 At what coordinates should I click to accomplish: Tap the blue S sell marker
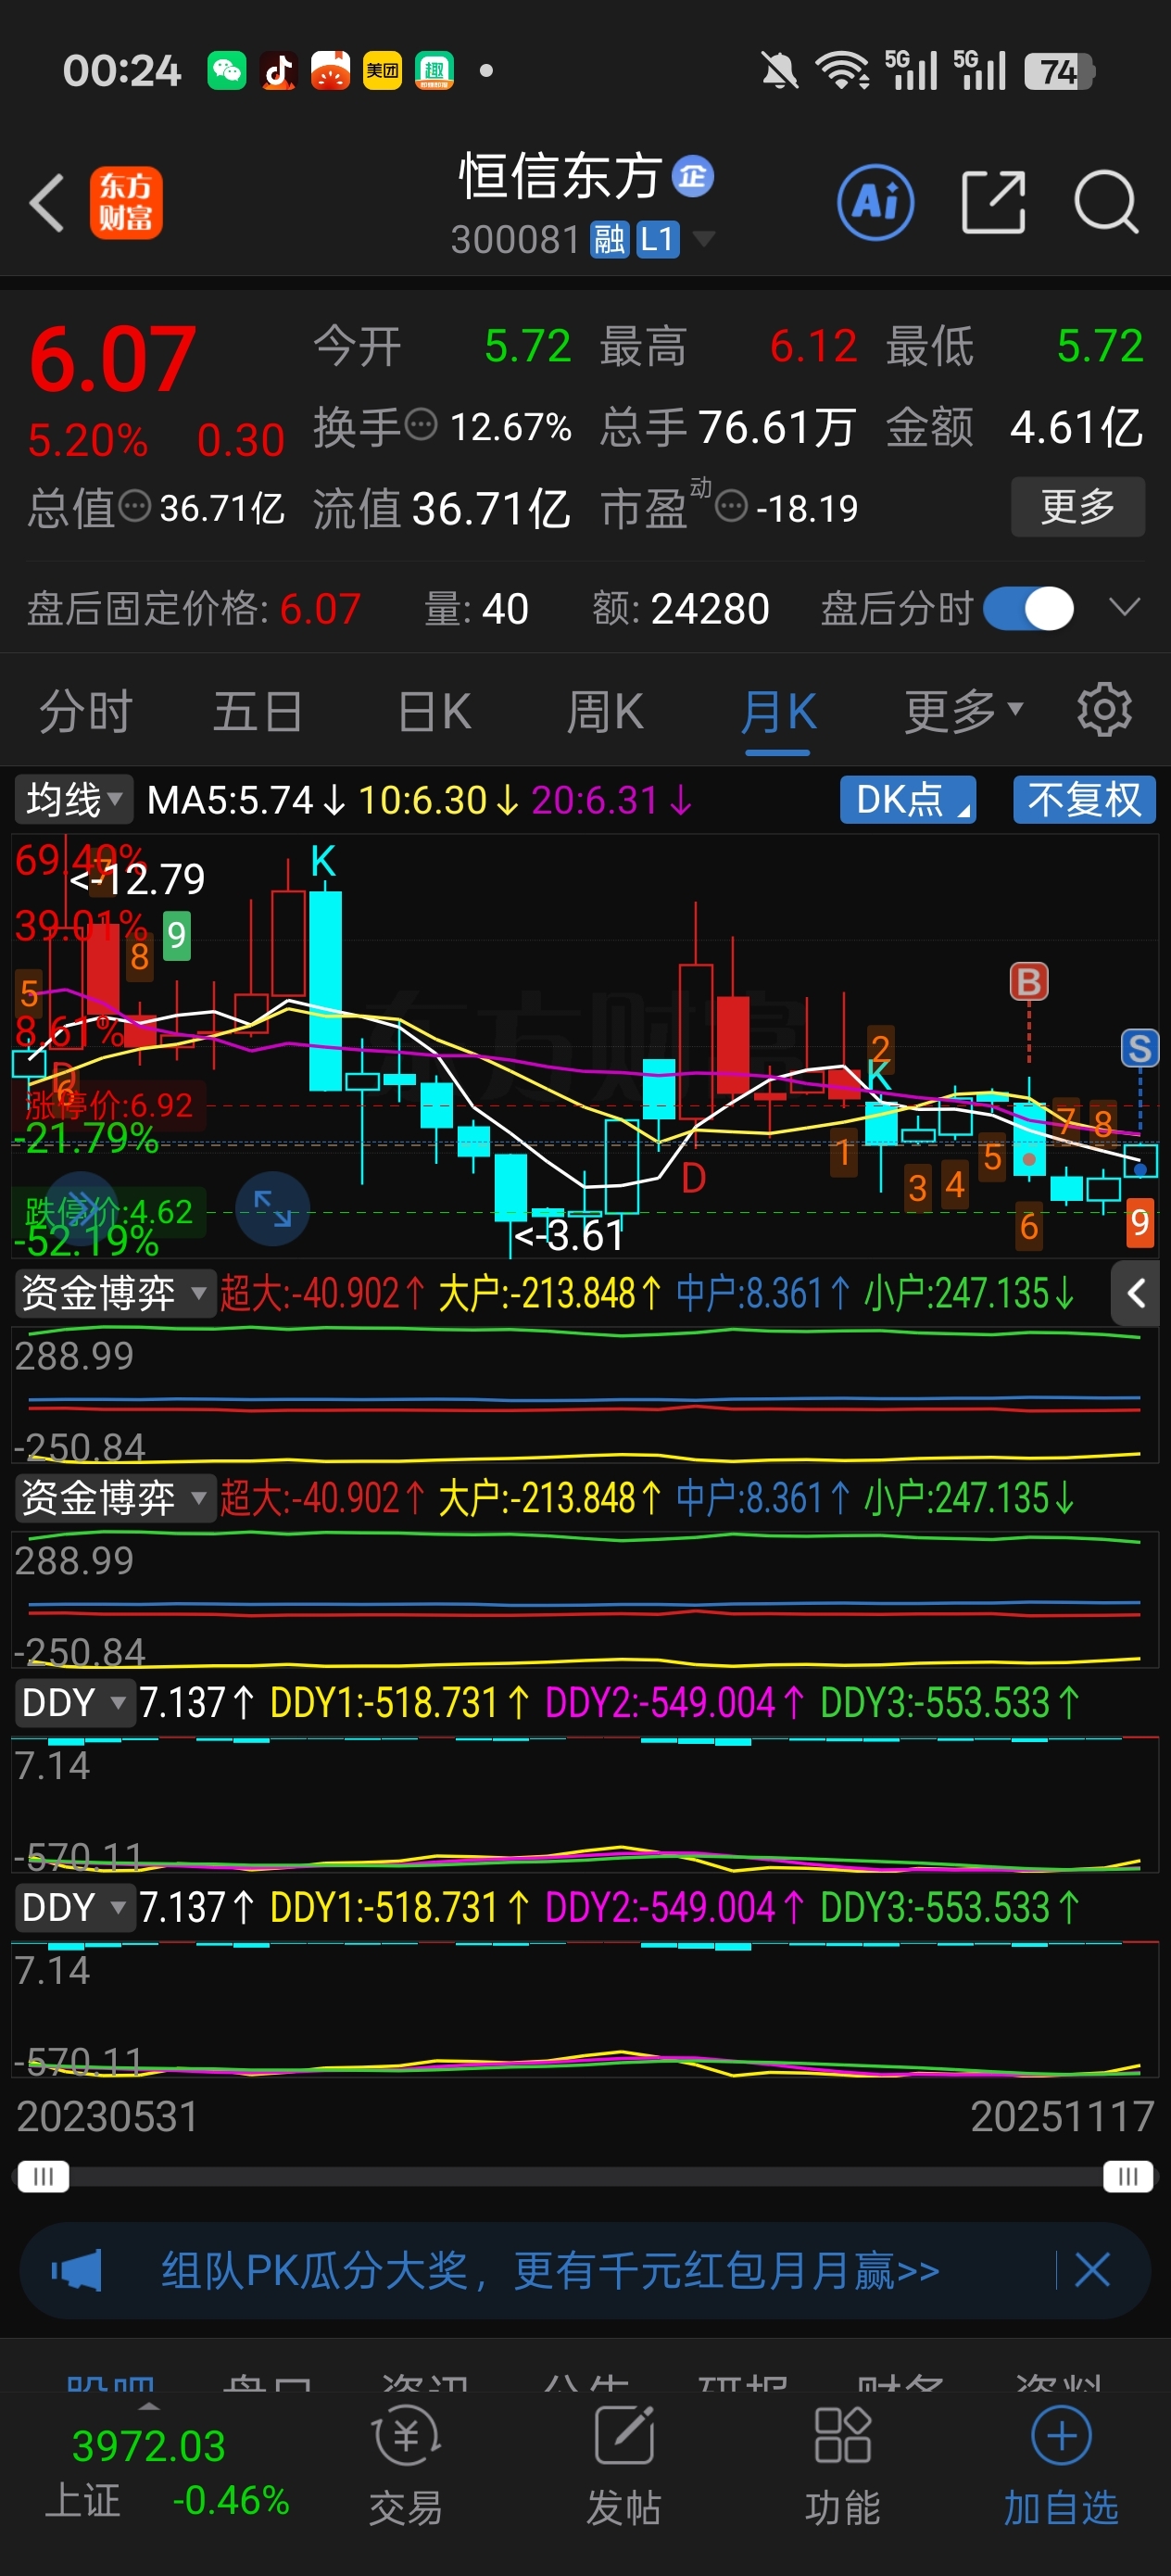tap(1139, 1048)
